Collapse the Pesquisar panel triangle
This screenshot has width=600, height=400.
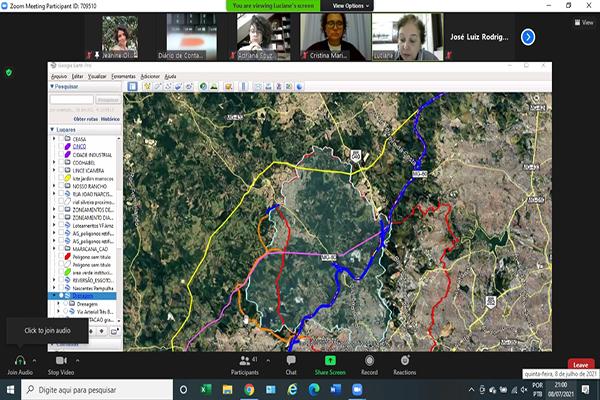coord(52,87)
